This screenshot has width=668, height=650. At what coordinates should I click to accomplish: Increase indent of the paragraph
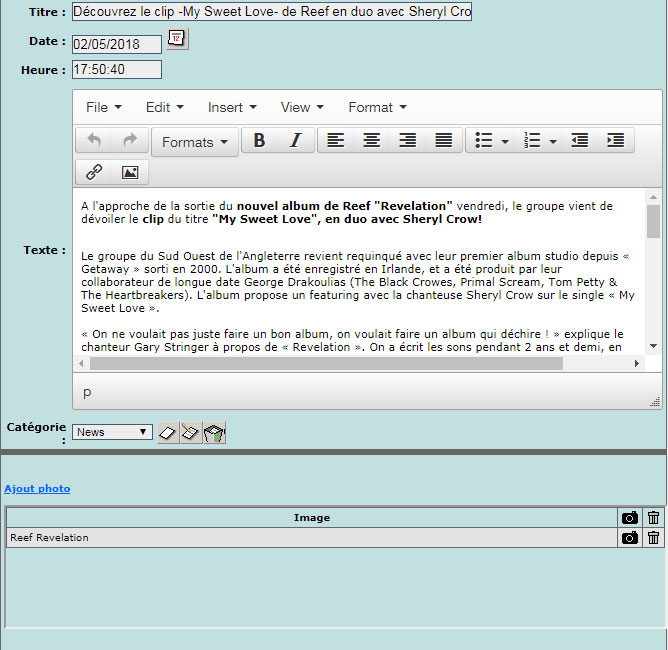click(616, 140)
